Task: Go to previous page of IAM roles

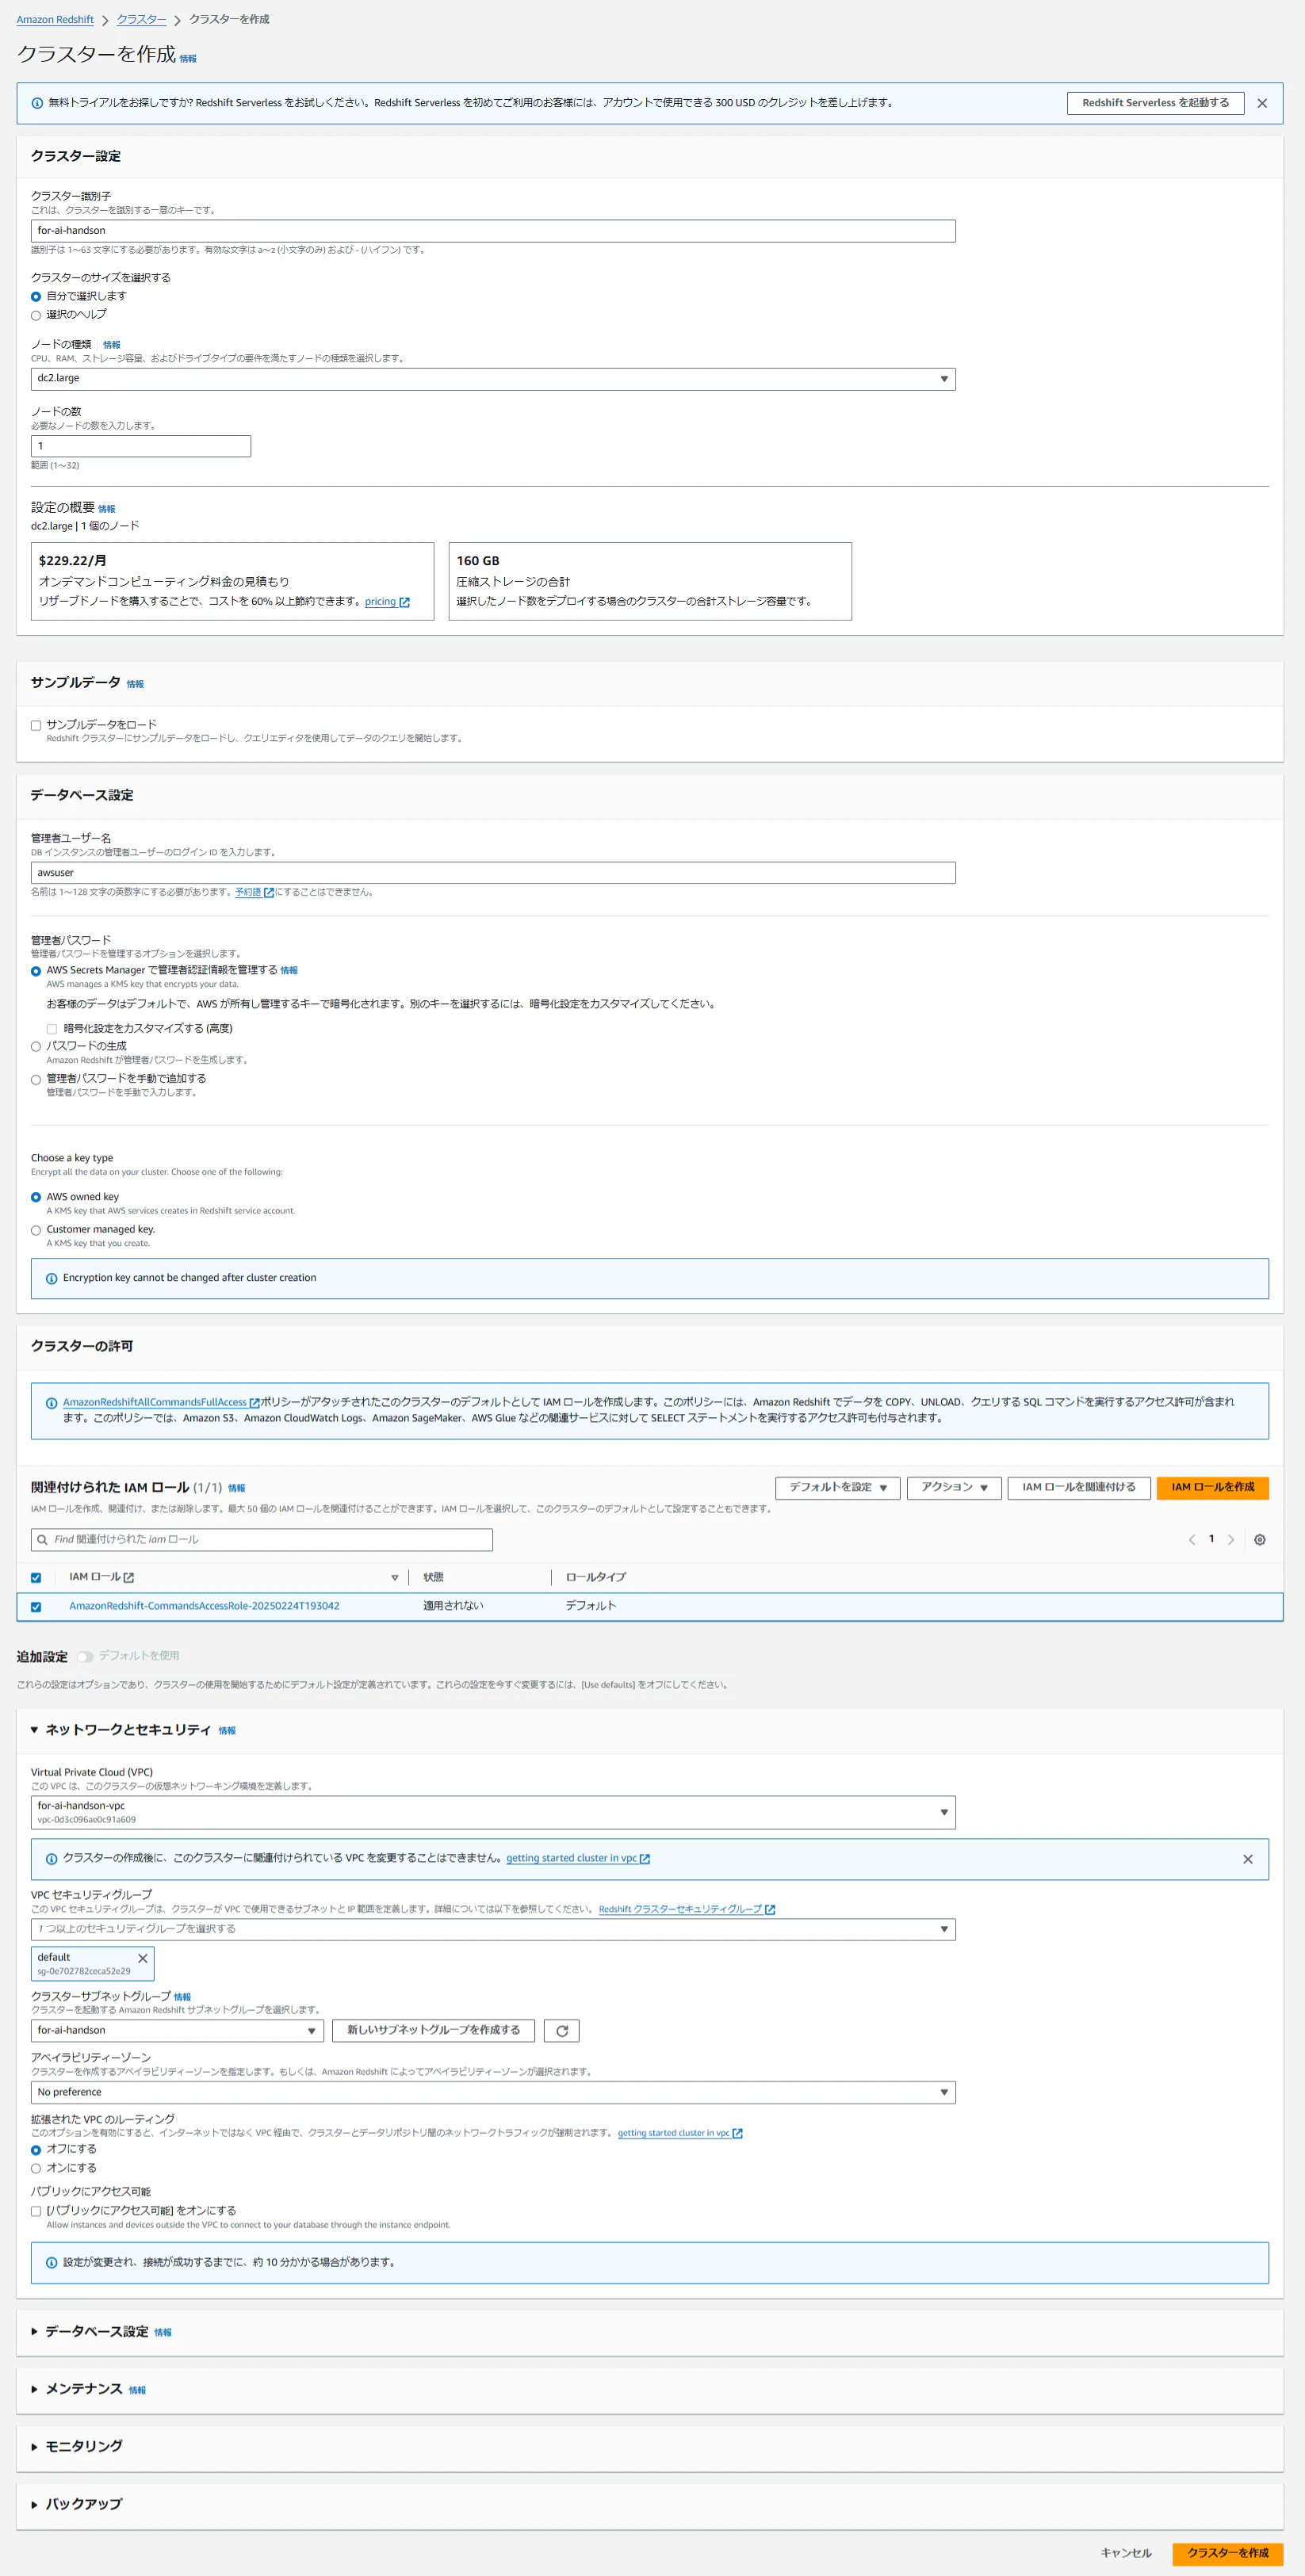Action: [1192, 1540]
